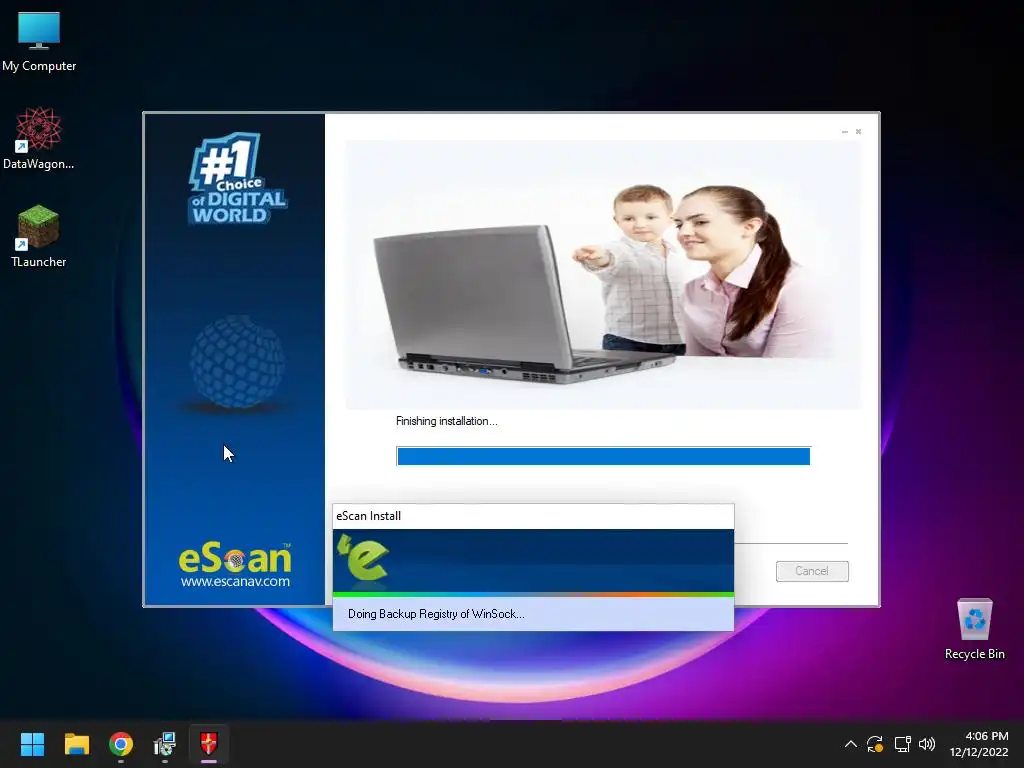Close the eScan installer window
The height and width of the screenshot is (768, 1024).
(858, 132)
